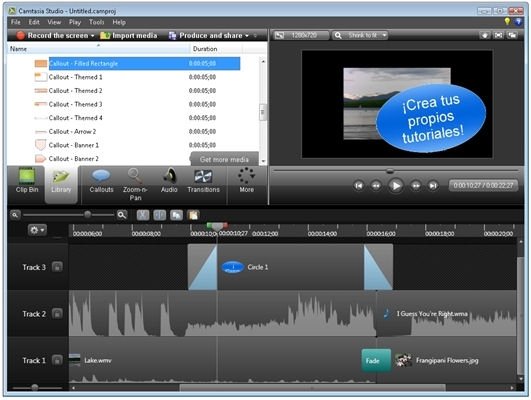Open the Audio tab
Screen dimensions: 531x400
point(169,181)
